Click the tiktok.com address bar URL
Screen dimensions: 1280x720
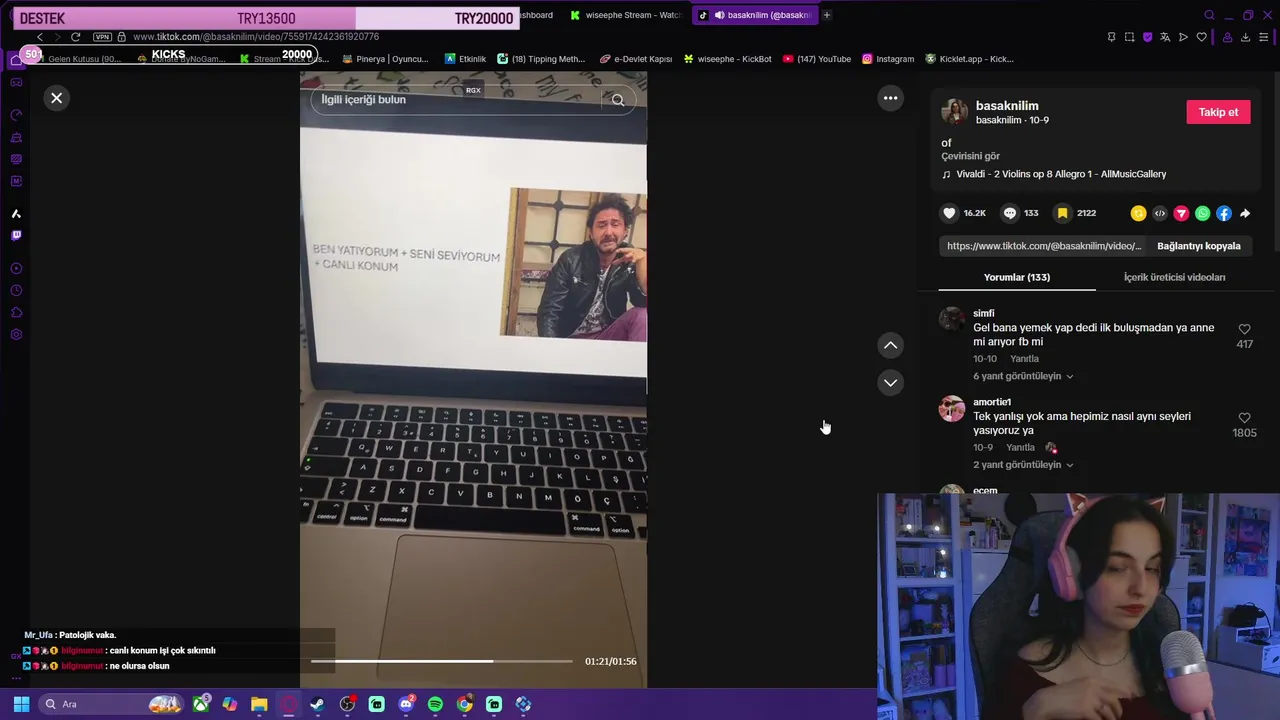pyautogui.click(x=256, y=37)
